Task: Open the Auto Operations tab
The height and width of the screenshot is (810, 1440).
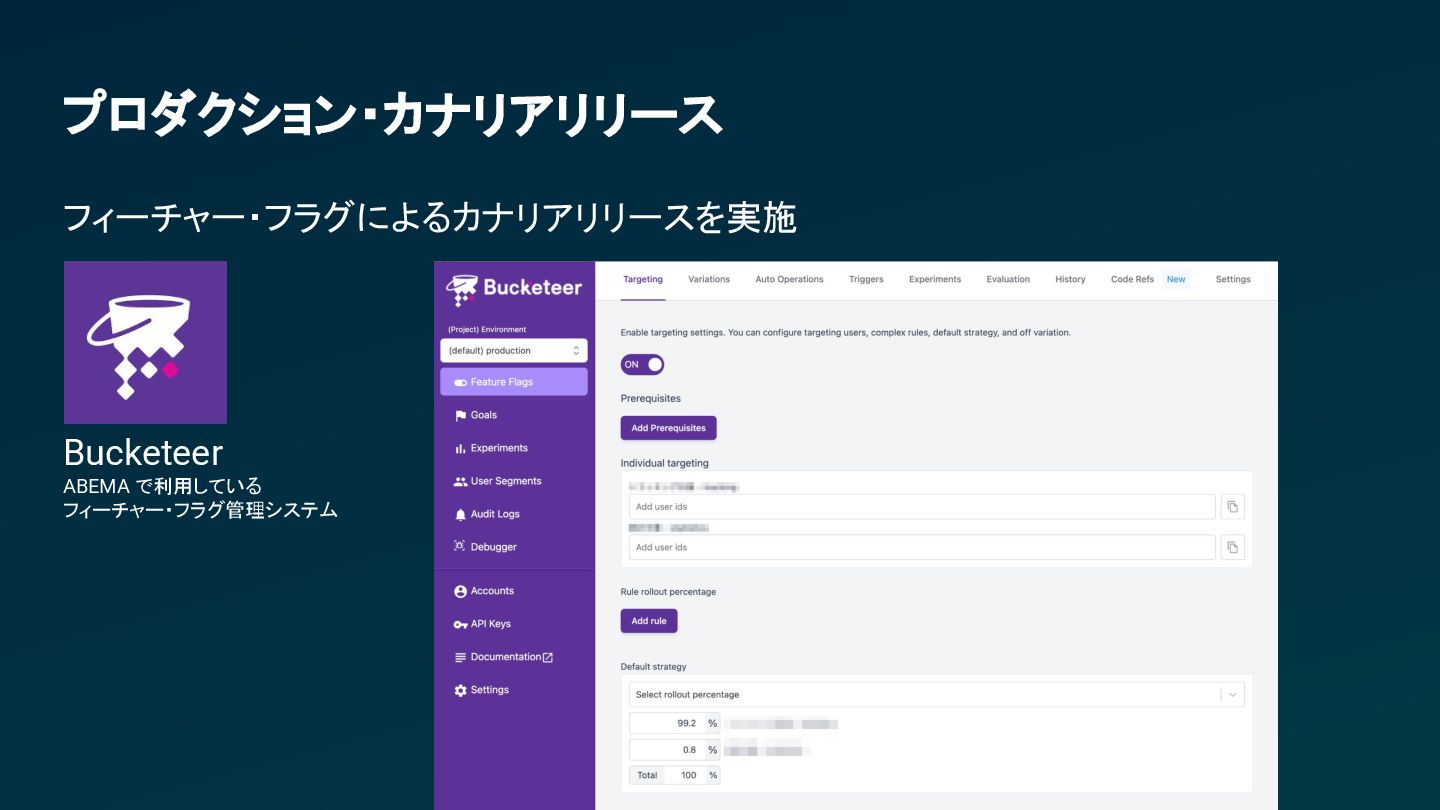Action: (789, 279)
